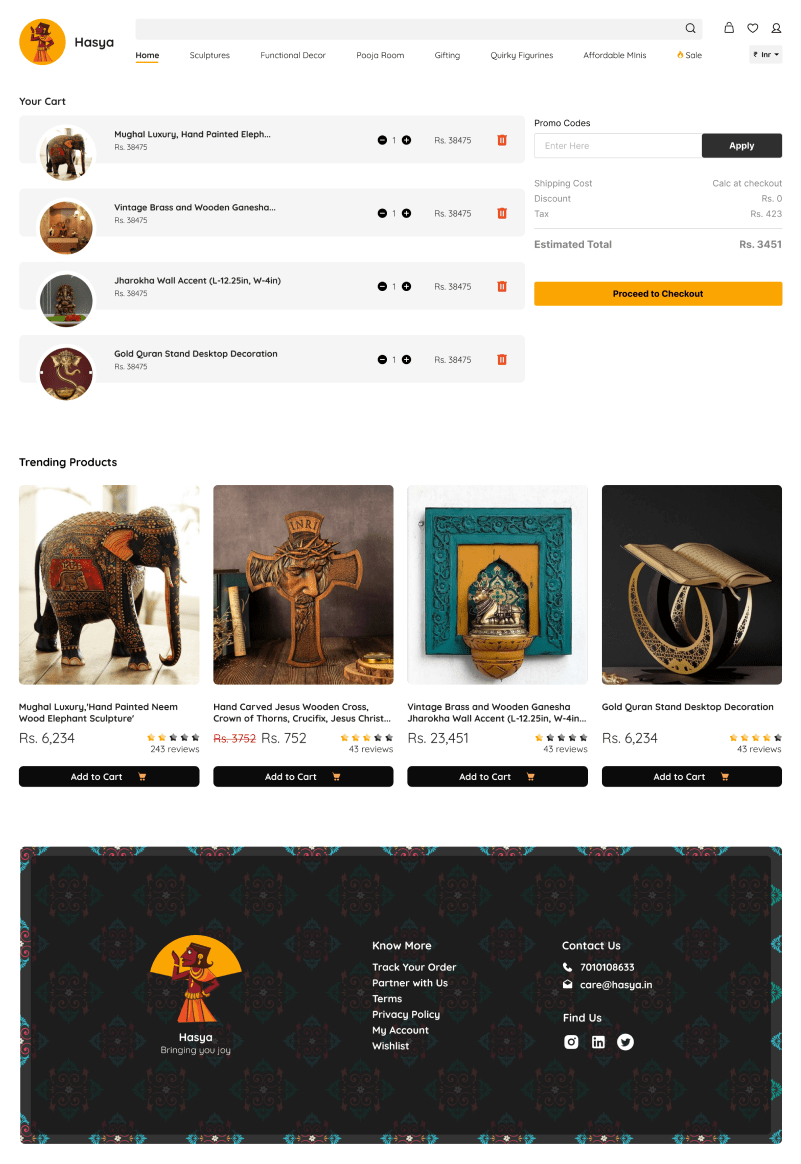801x1164 pixels.
Task: Delete Mughal Luxury elephant from cart
Action: pos(502,140)
